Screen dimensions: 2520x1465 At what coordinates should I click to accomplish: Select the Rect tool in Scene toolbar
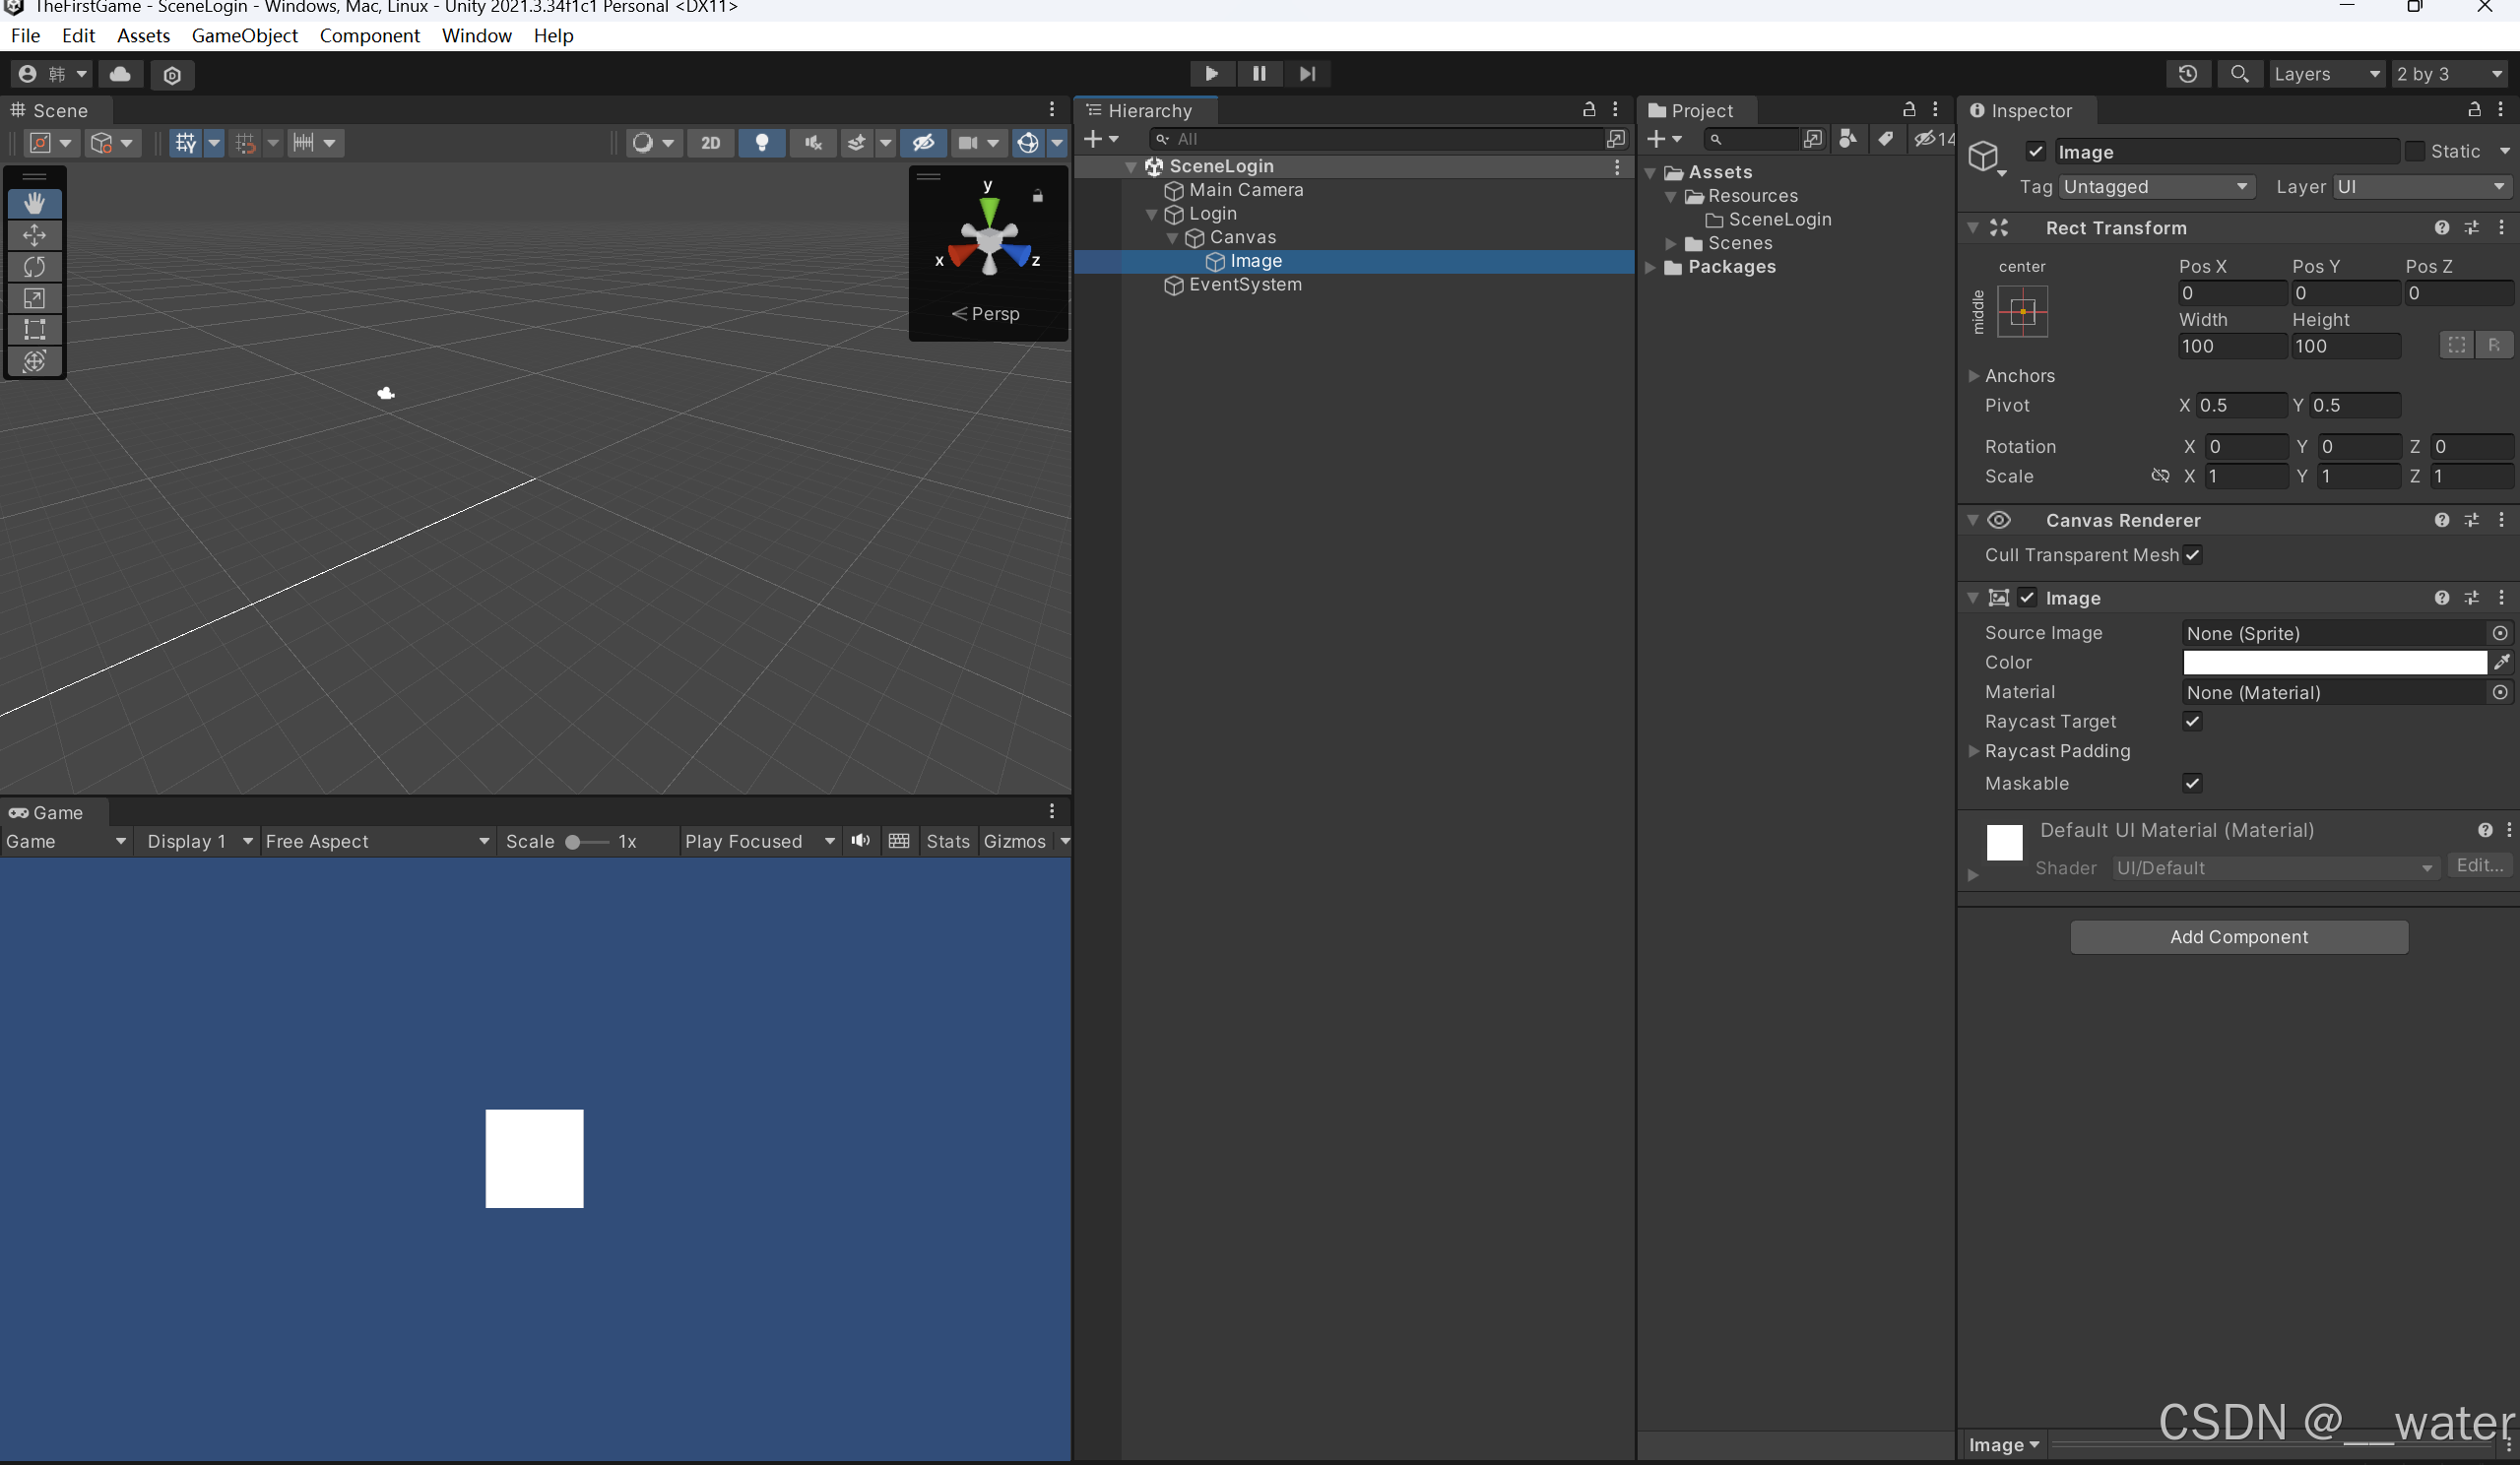tap(34, 329)
